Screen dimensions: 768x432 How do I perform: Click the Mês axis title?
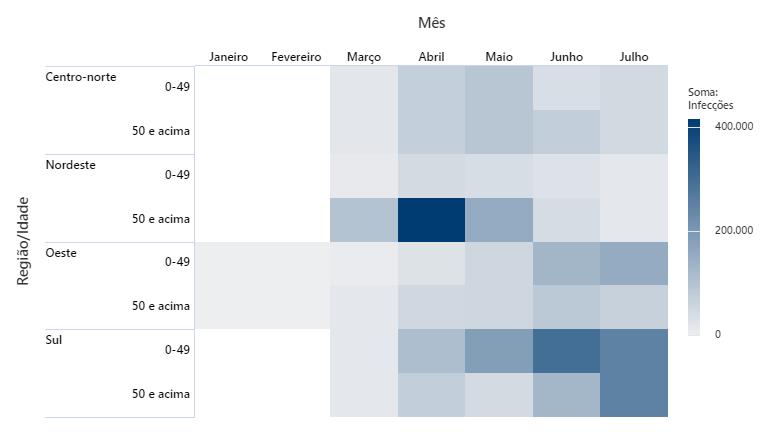click(x=431, y=22)
